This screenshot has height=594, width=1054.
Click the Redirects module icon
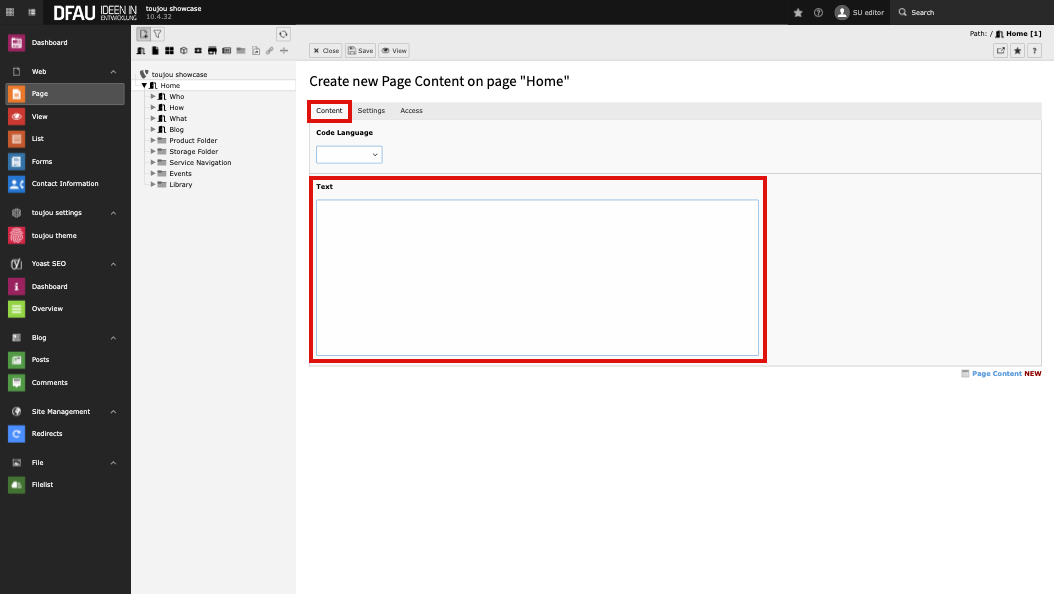16,434
